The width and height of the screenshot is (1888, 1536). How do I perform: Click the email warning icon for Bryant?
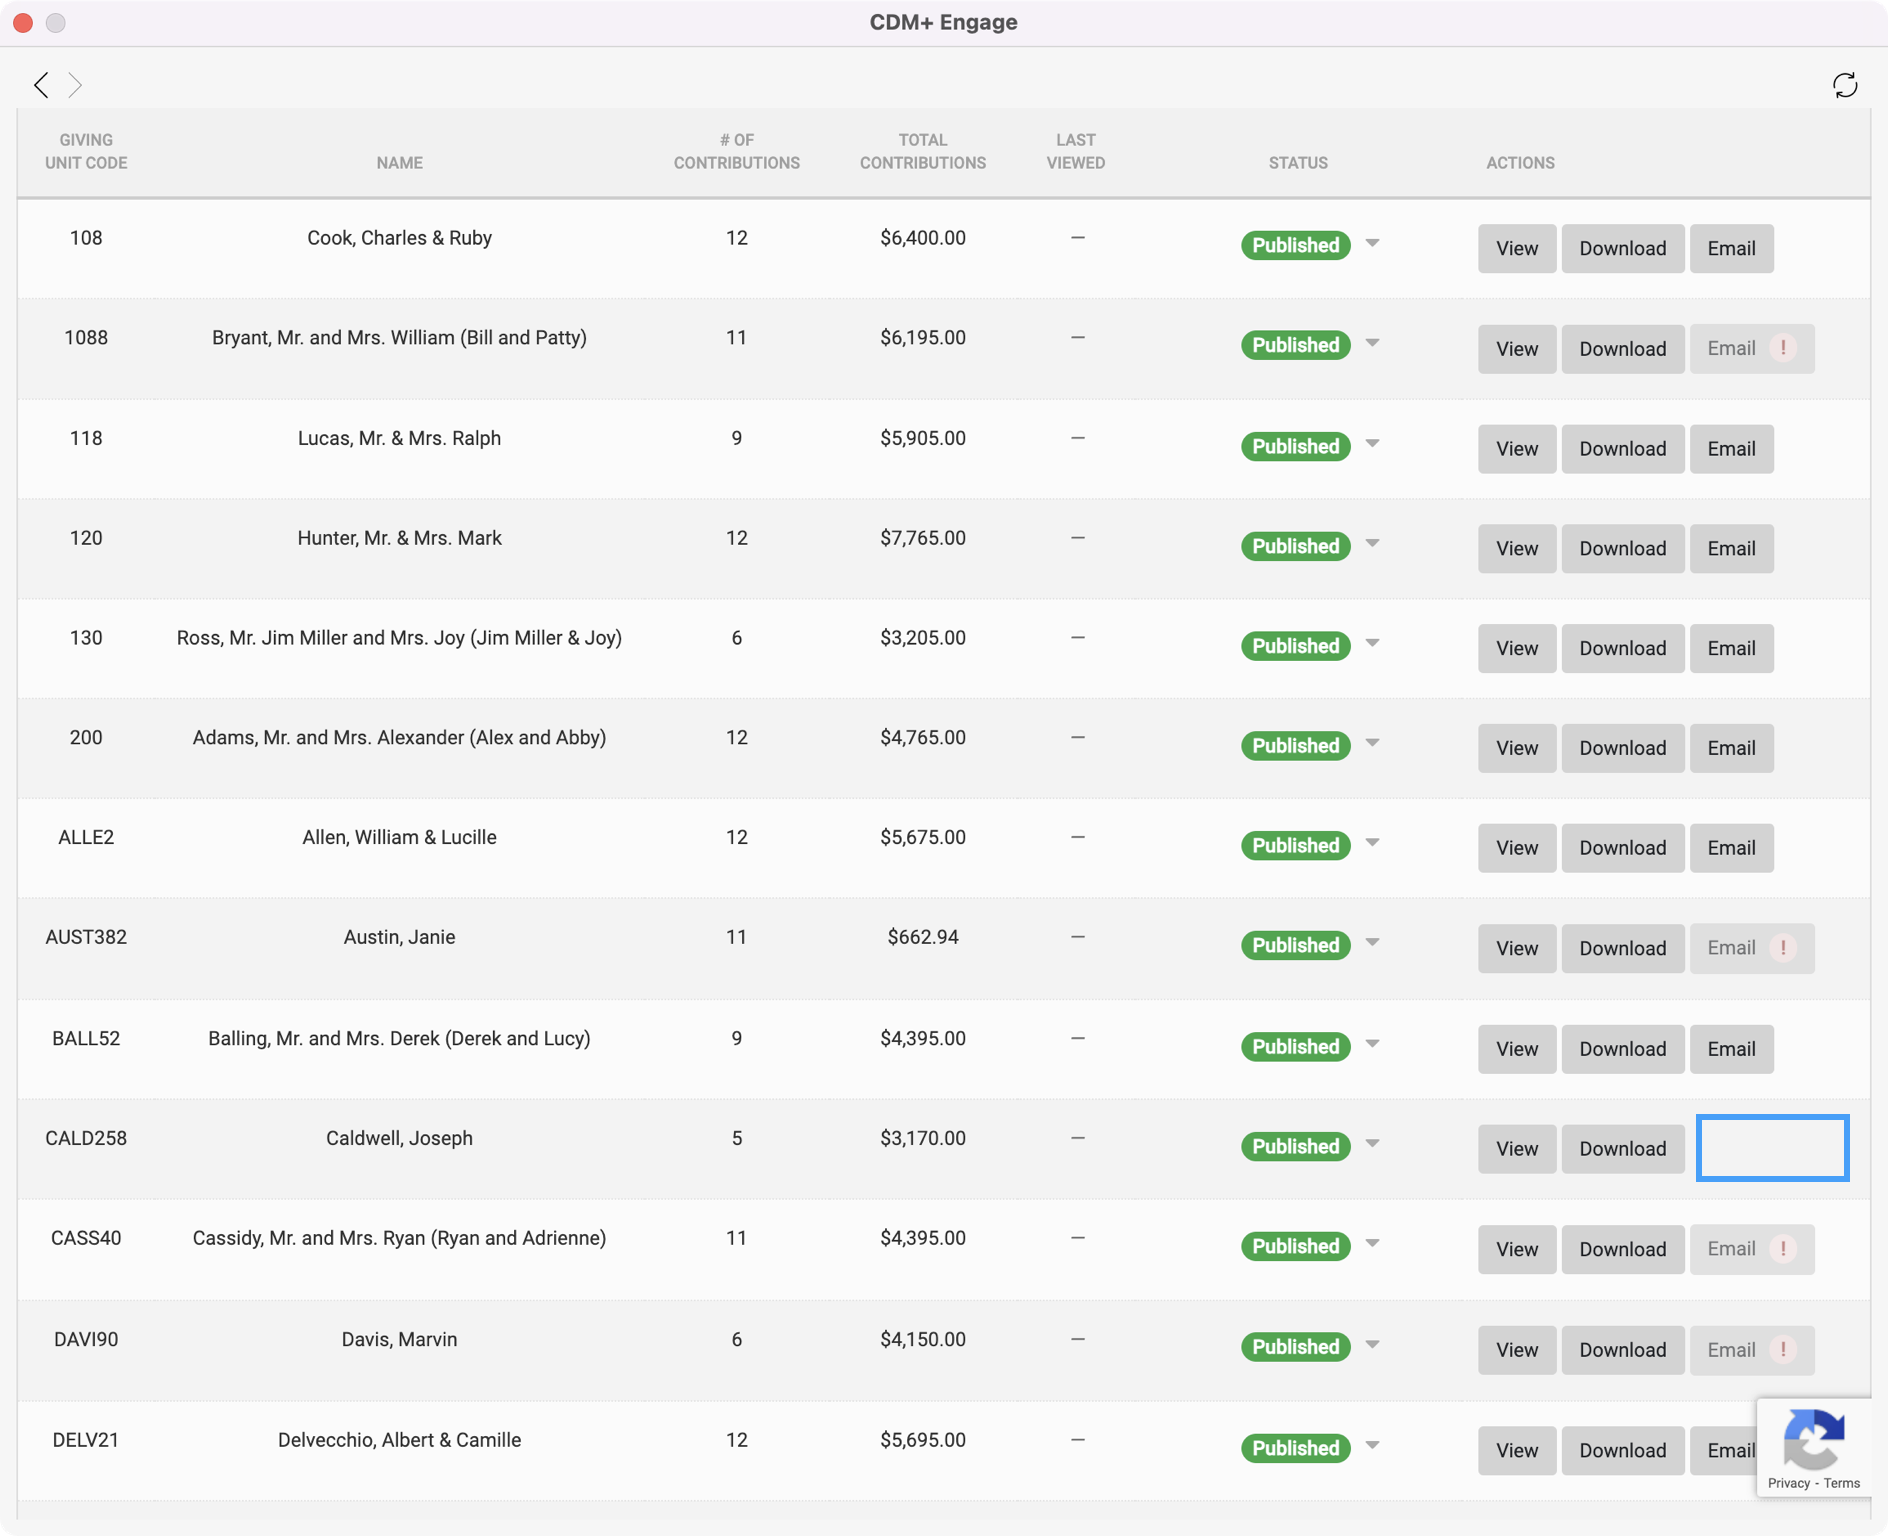tap(1783, 348)
